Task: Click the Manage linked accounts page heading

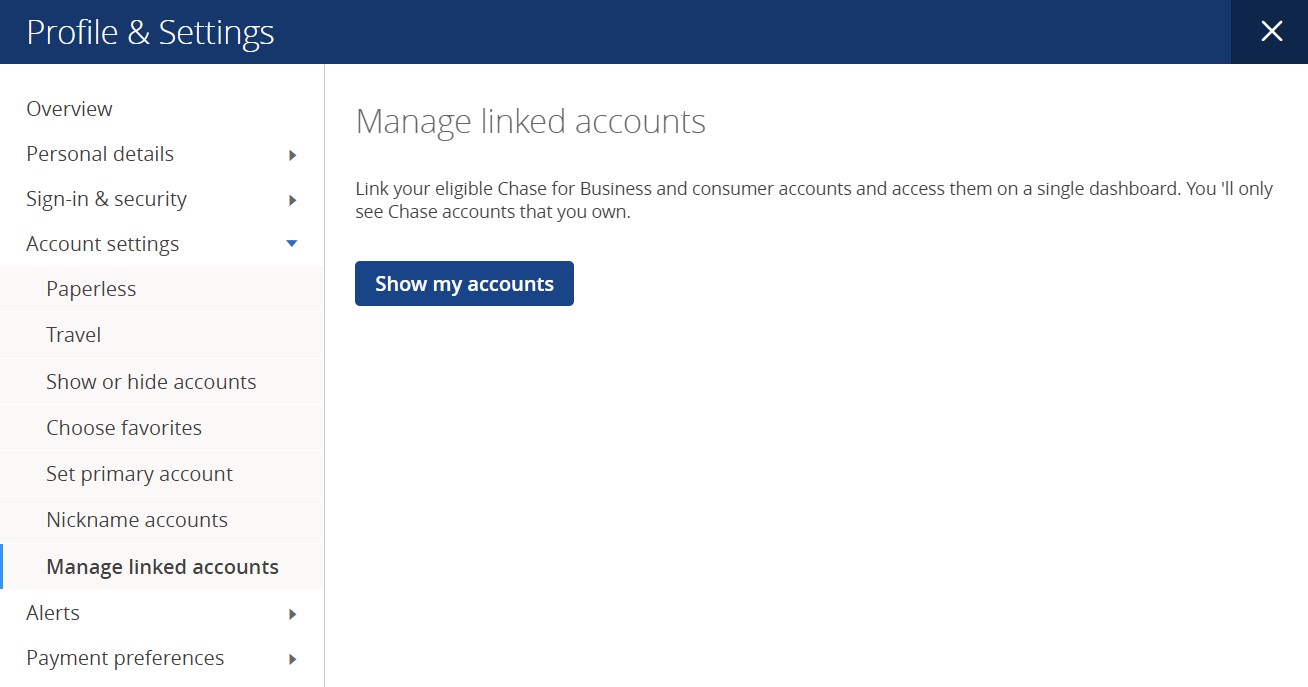Action: click(530, 121)
